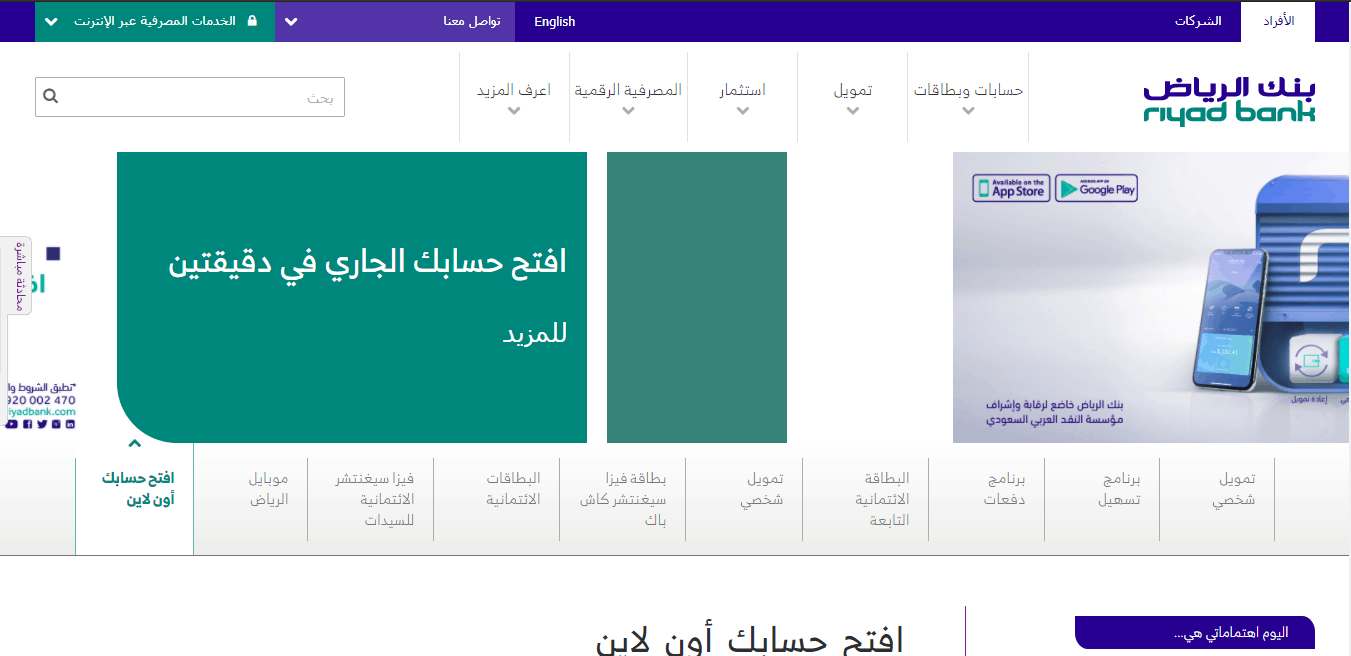Click the اليوم اهتماماتي هي button
The image size is (1351, 656).
(x=1195, y=633)
